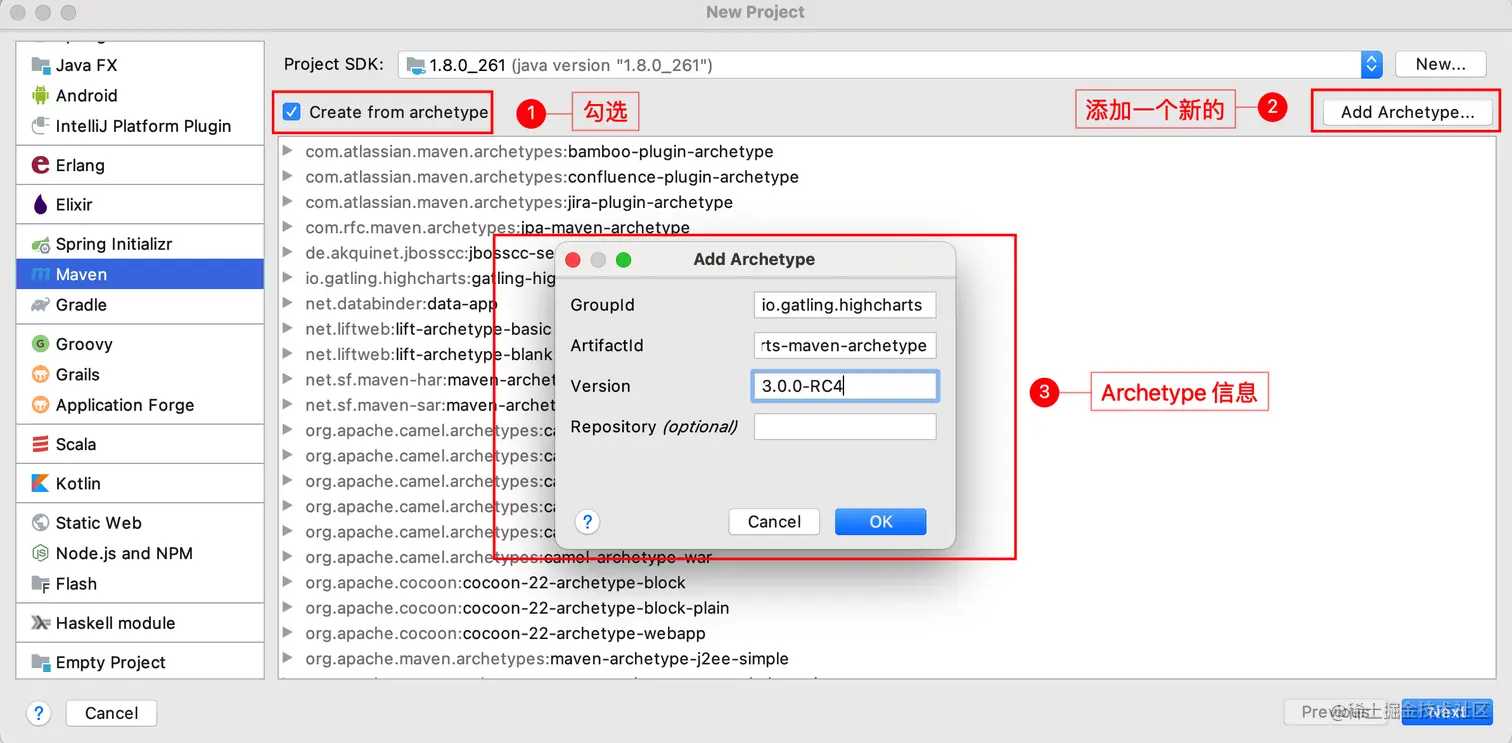Click the SDK folder icon in Project SDK field
This screenshot has height=743, width=1512.
(x=415, y=65)
